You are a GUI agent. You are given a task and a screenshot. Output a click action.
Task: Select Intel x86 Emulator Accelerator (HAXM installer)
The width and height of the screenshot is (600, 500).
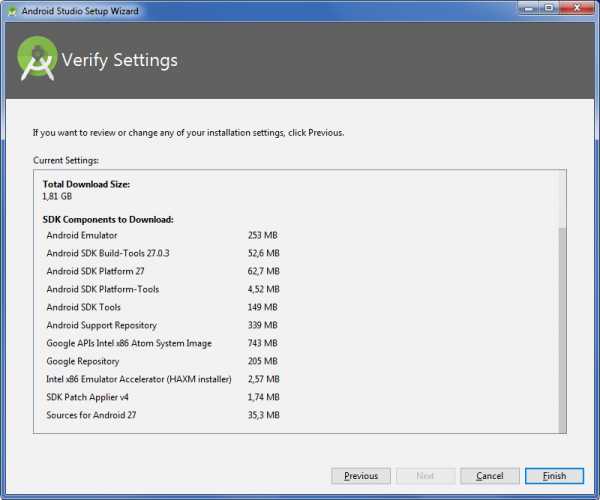(139, 379)
